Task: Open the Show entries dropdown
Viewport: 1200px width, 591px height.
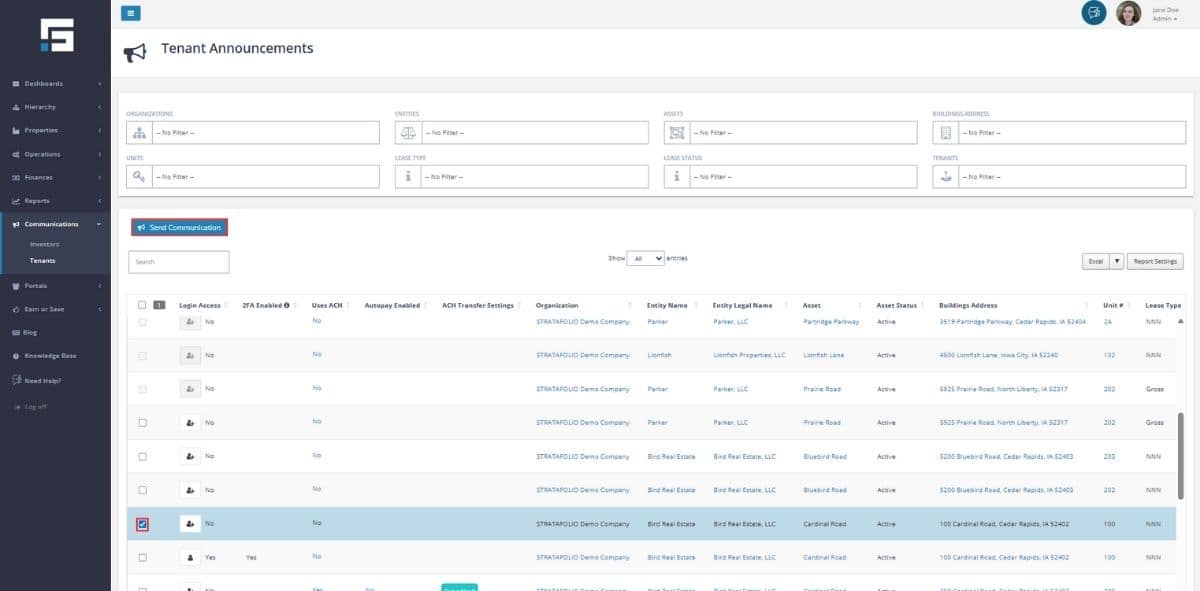Action: point(645,258)
